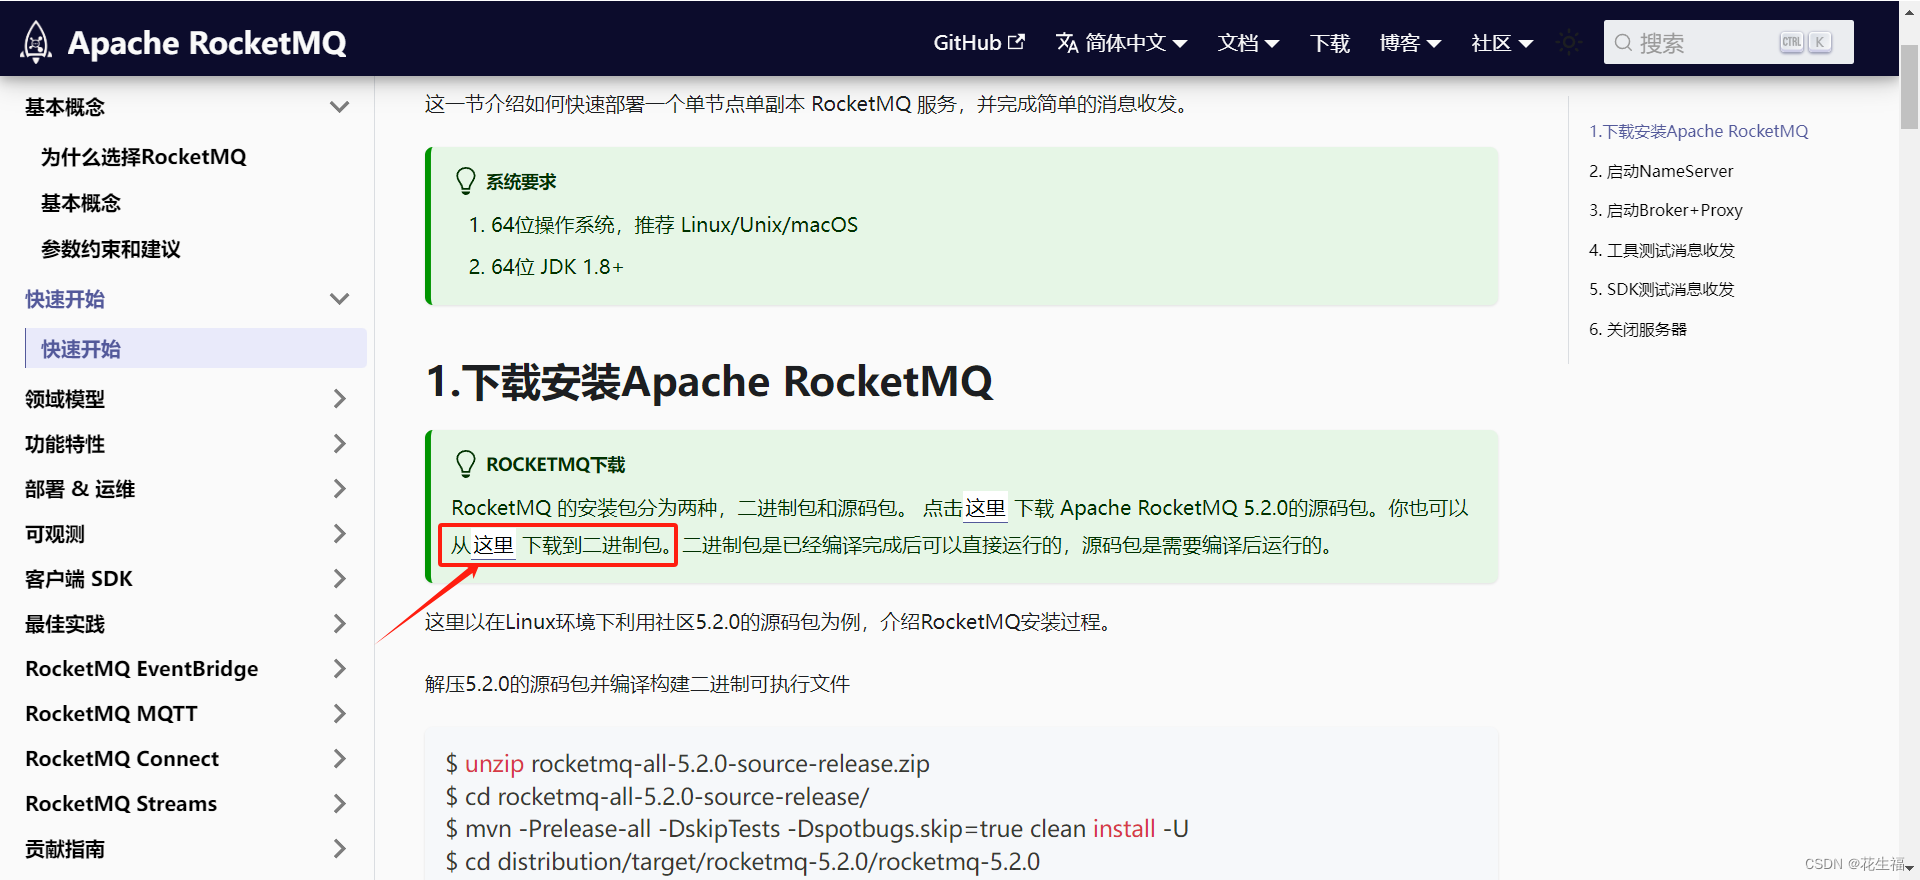The width and height of the screenshot is (1920, 880).
Task: Open the 基本概念 sub-page in the sidebar
Action: (x=80, y=203)
